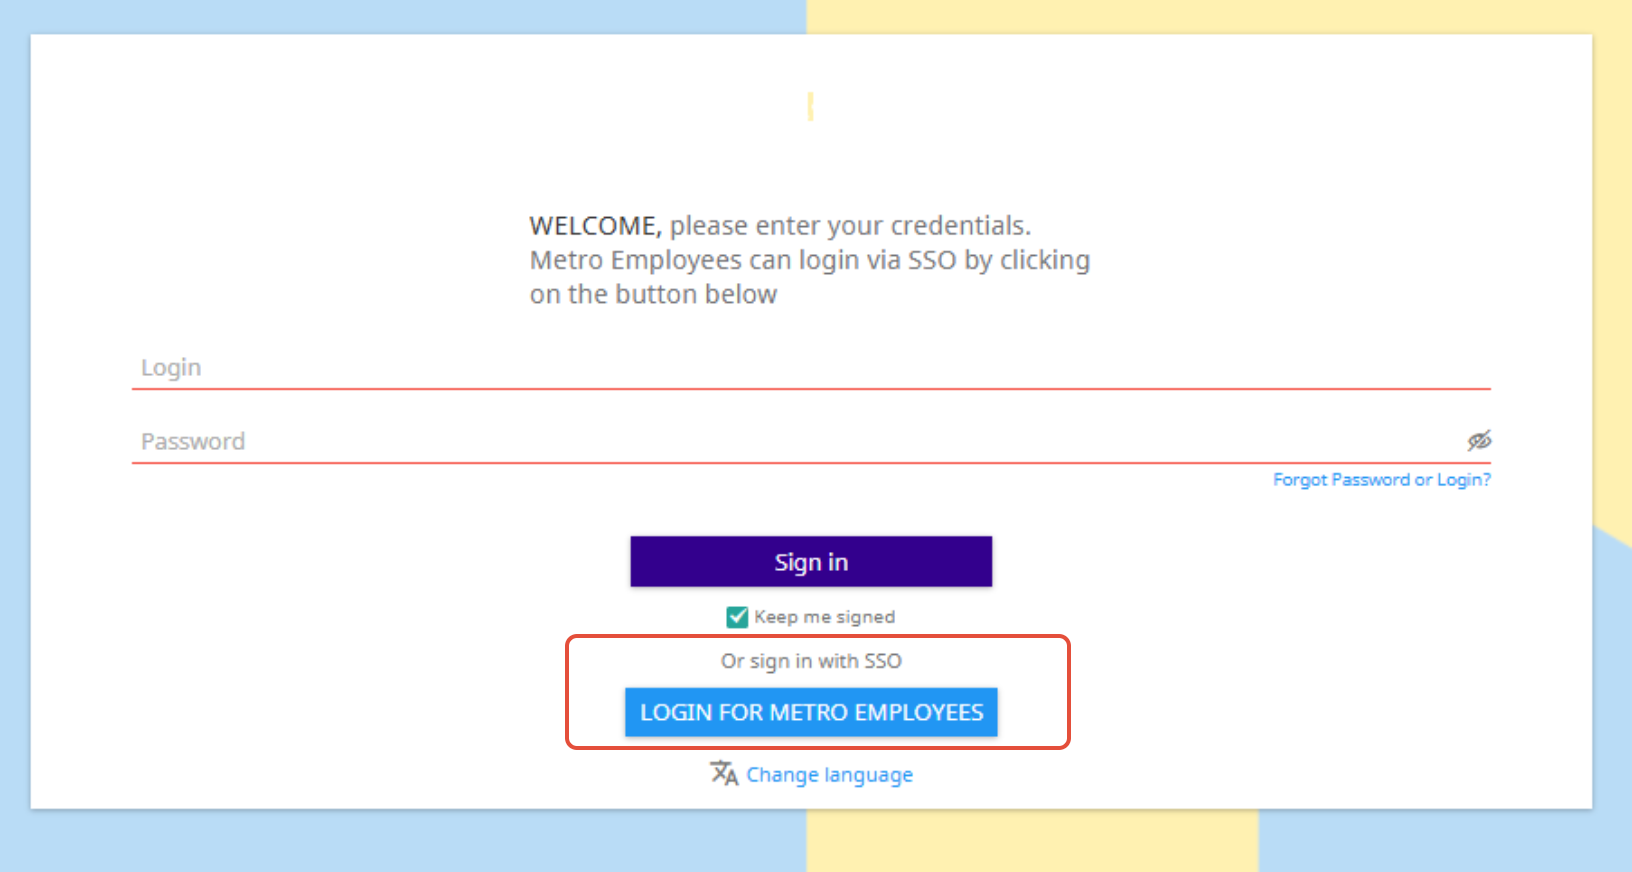1632x872 pixels.
Task: Click the translate icon beside Change language
Action: pos(724,773)
